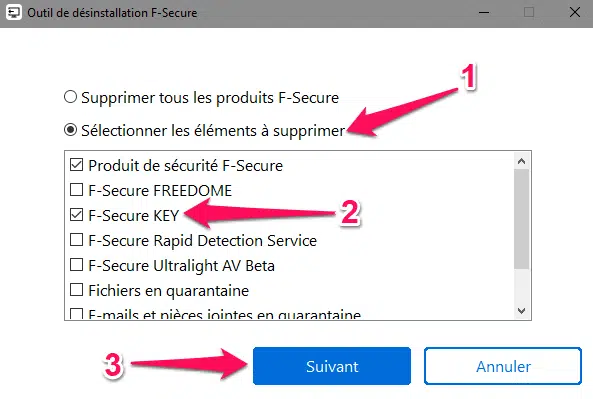Check F-Secure Ultralight AV Beta checkbox
This screenshot has height=399, width=593.
[x=76, y=265]
